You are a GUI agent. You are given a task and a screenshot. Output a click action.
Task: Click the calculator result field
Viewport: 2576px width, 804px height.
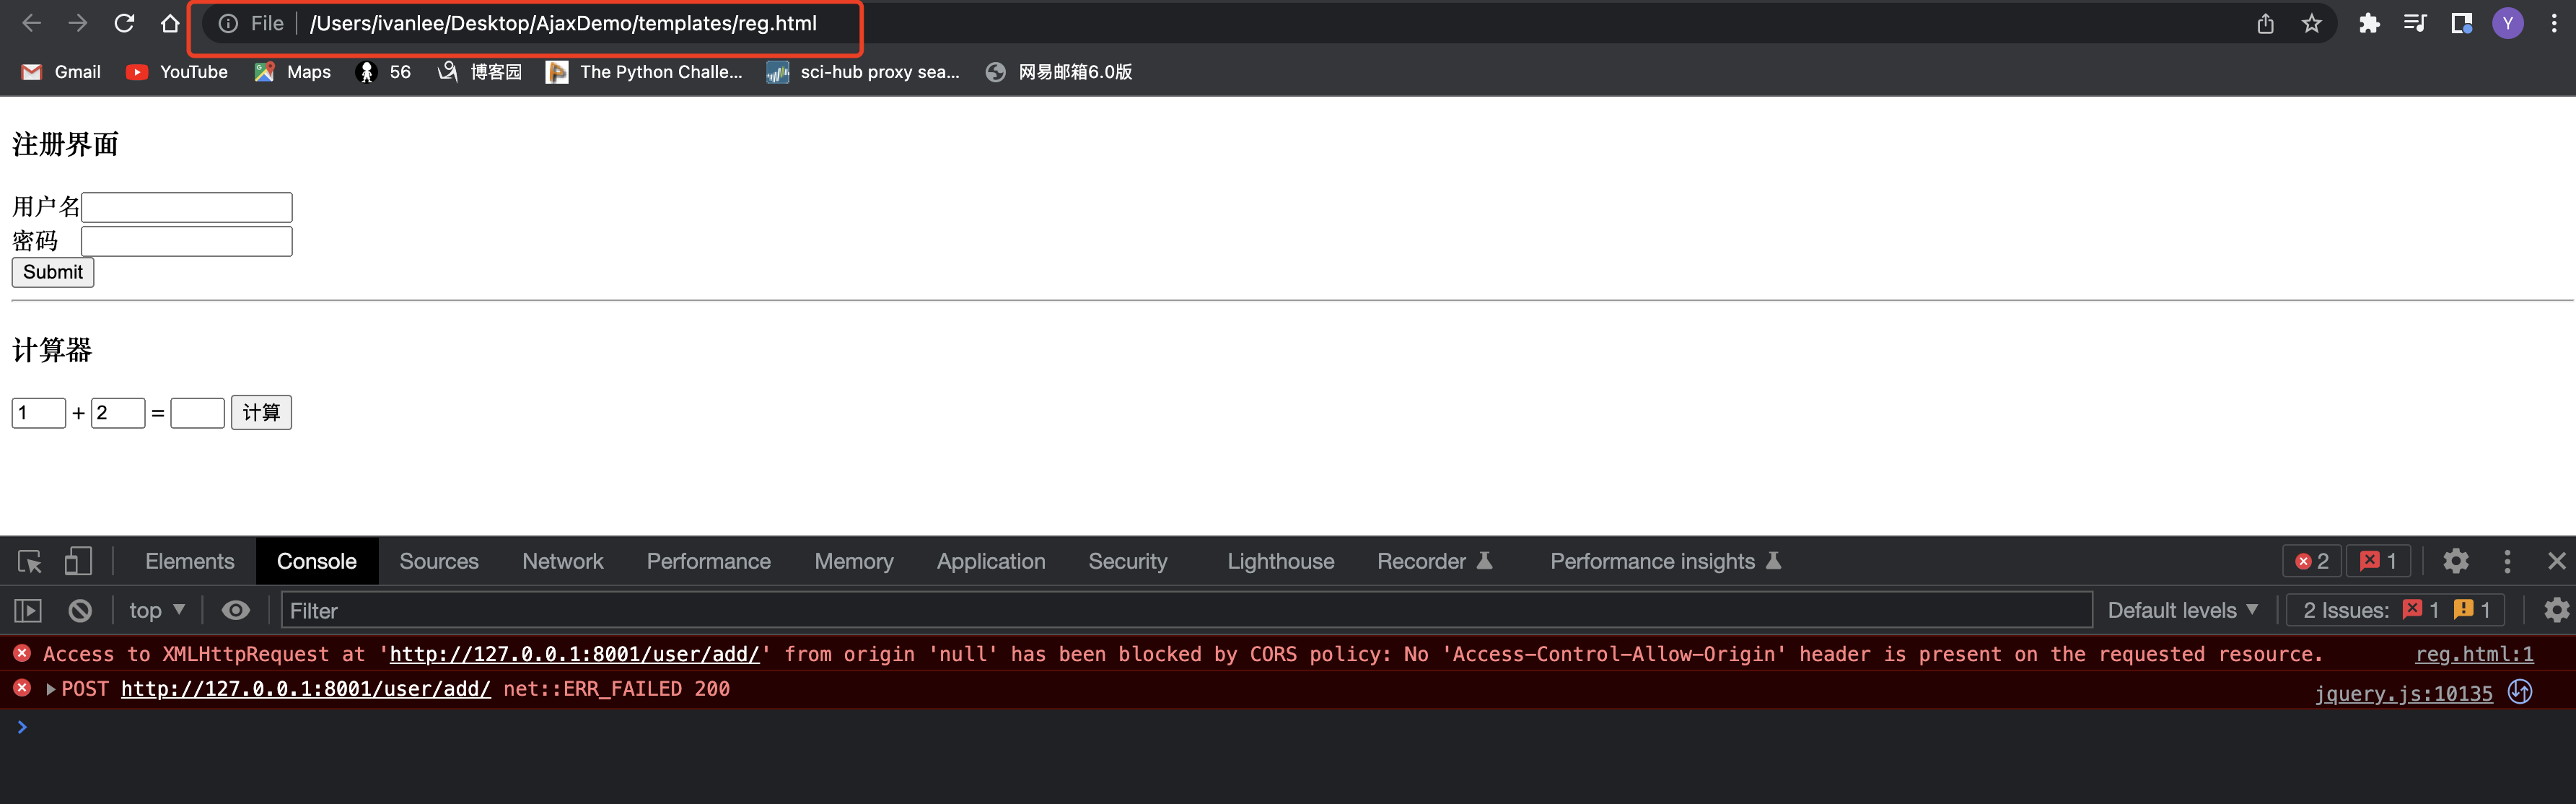(x=198, y=413)
